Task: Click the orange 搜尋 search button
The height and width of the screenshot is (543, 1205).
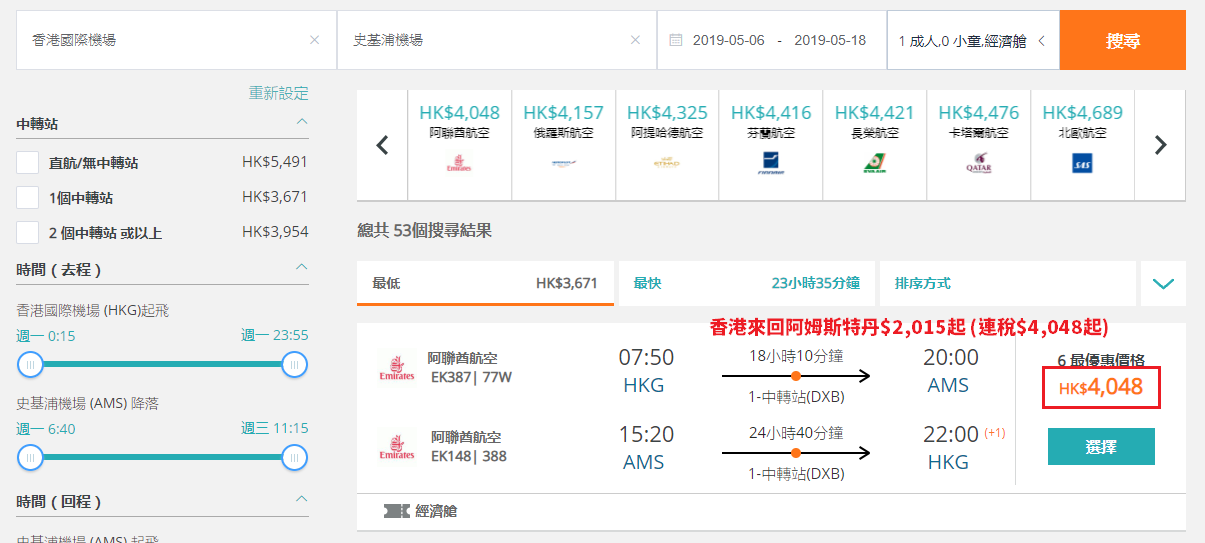Action: click(x=1123, y=41)
